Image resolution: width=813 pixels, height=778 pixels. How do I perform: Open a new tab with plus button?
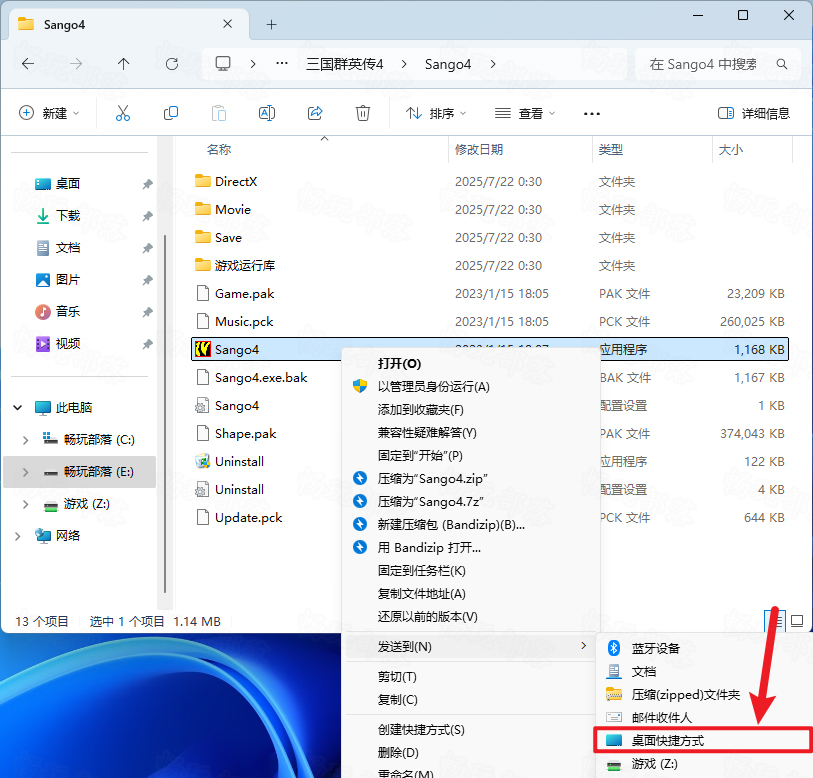click(271, 24)
